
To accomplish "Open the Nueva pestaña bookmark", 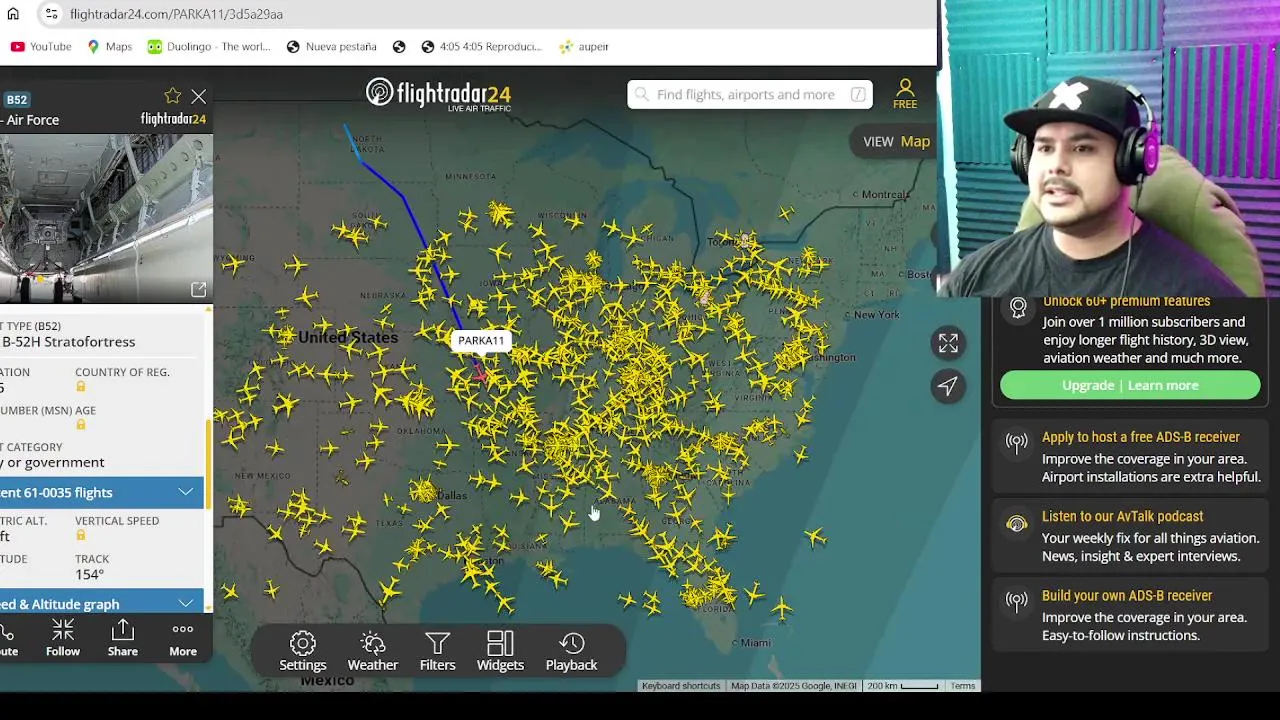I will pyautogui.click(x=331, y=46).
